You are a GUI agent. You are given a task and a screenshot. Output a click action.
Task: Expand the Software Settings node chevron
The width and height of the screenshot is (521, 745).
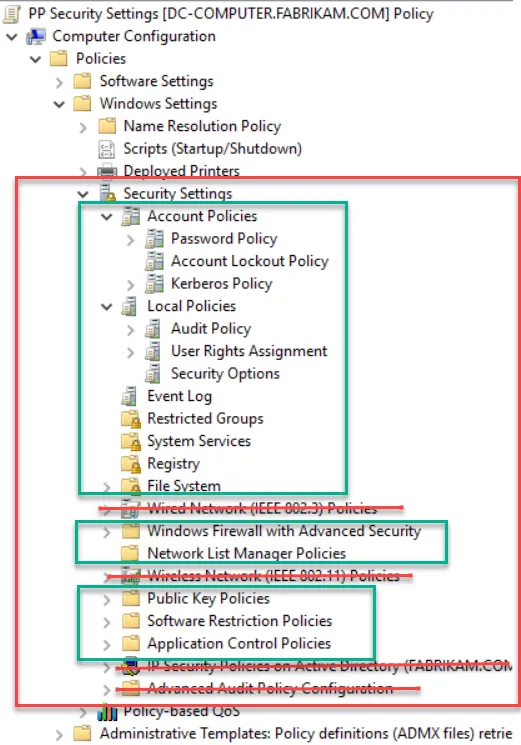(59, 82)
